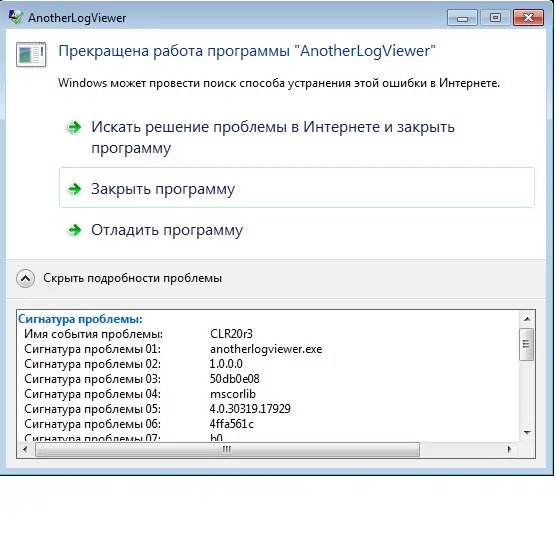This screenshot has width=556, height=537.
Task: Click the value 'mscorlib'
Action: click(x=233, y=394)
